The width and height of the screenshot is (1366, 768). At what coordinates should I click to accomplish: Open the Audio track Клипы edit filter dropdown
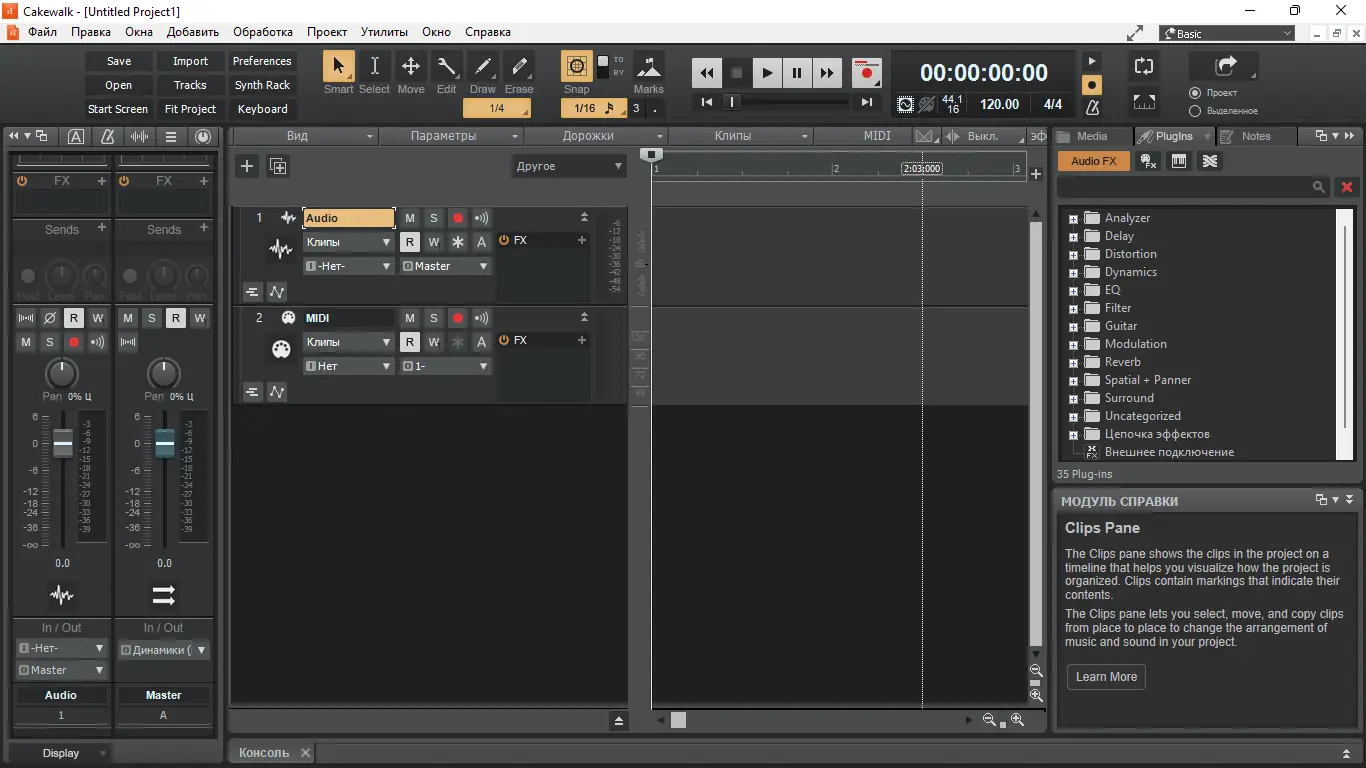pos(349,242)
